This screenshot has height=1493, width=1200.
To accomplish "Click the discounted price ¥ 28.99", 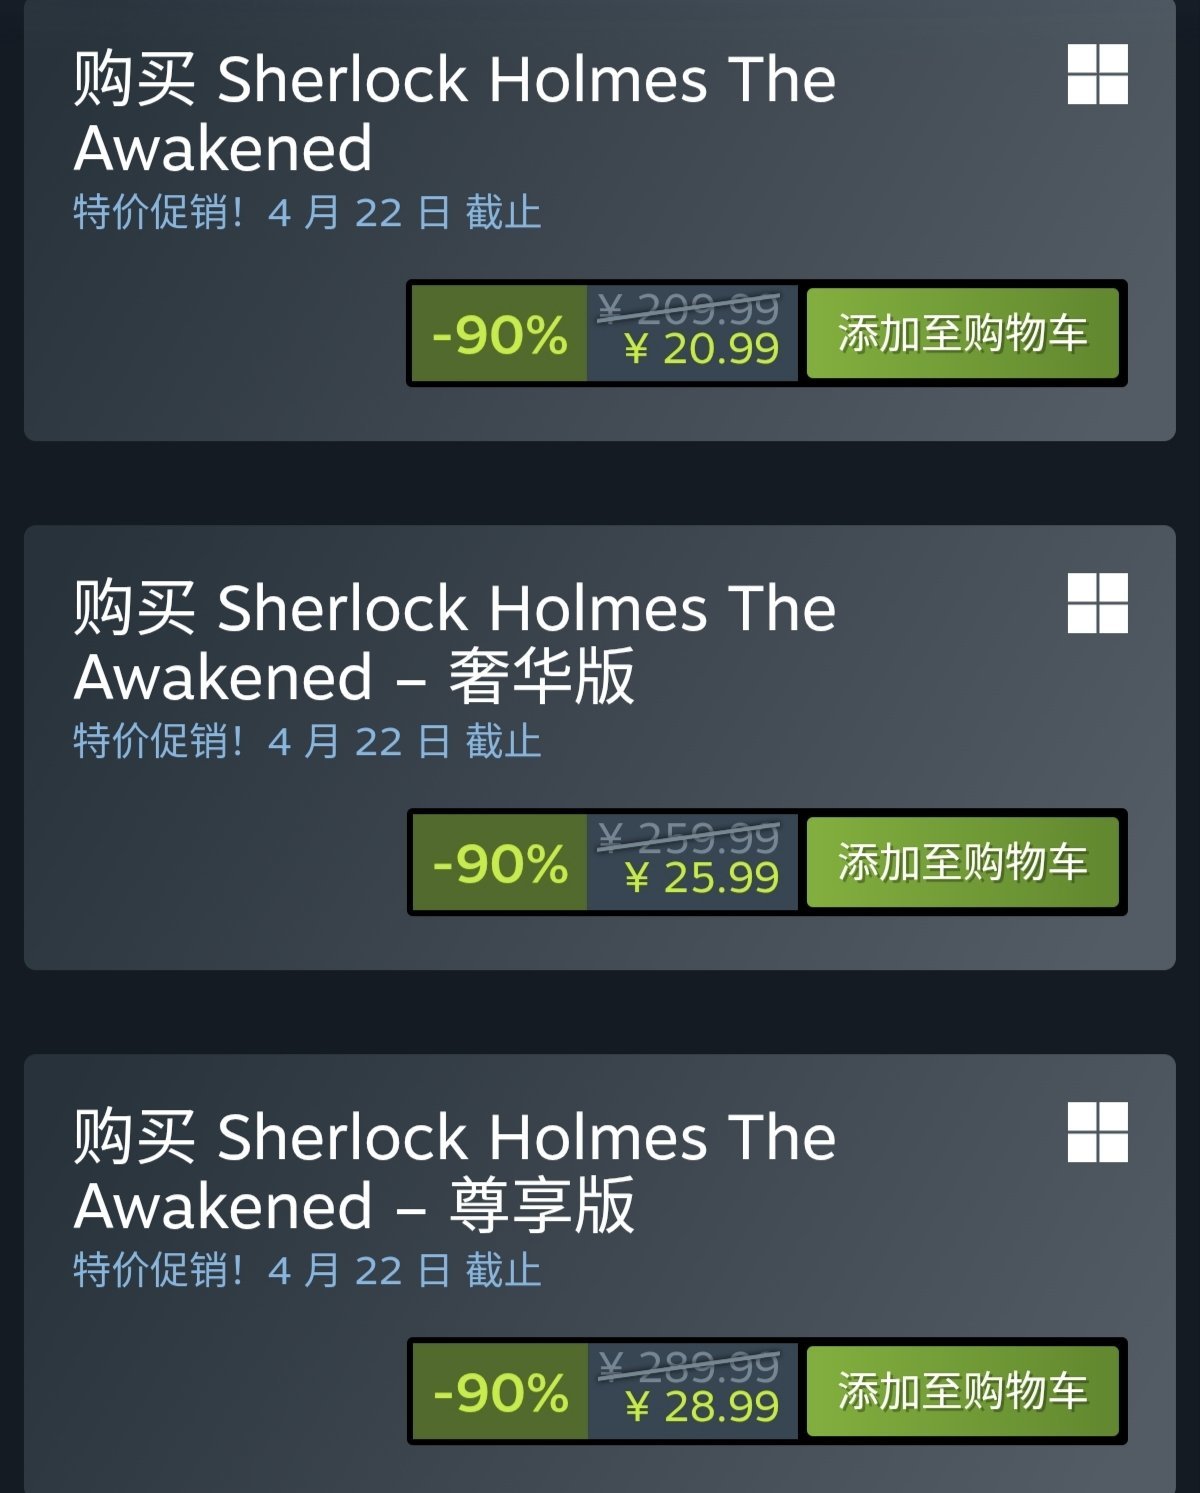I will coord(701,1407).
